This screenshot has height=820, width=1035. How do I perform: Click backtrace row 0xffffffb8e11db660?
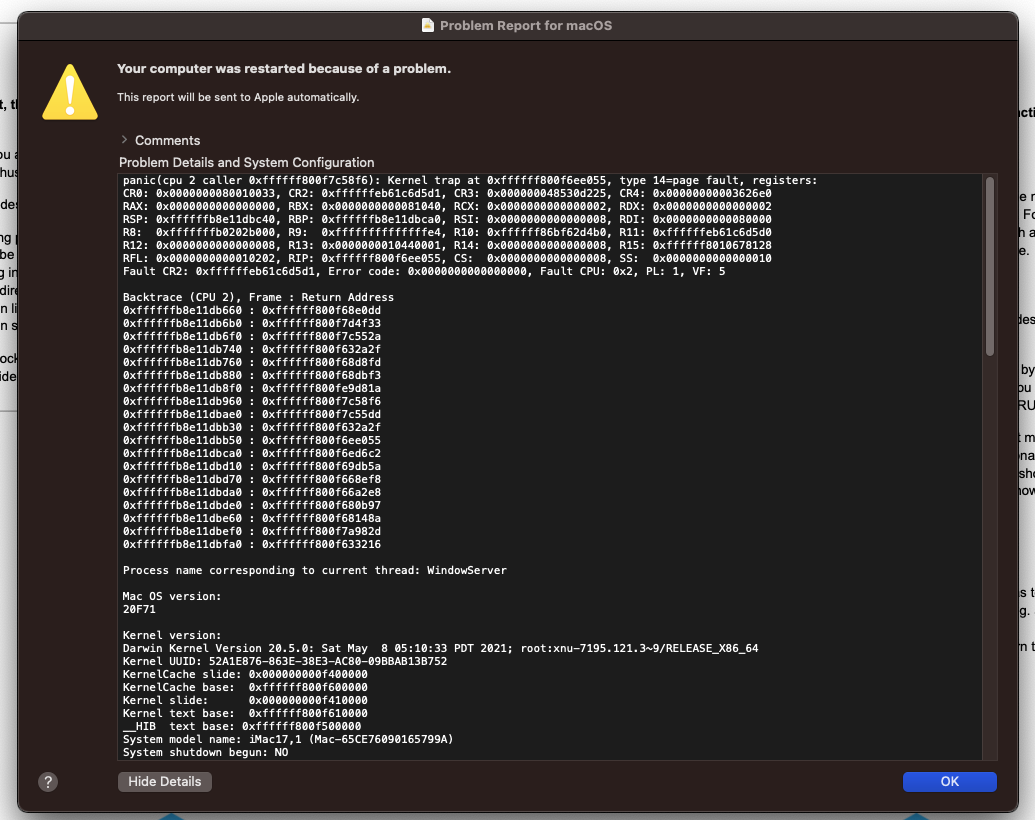(251, 310)
